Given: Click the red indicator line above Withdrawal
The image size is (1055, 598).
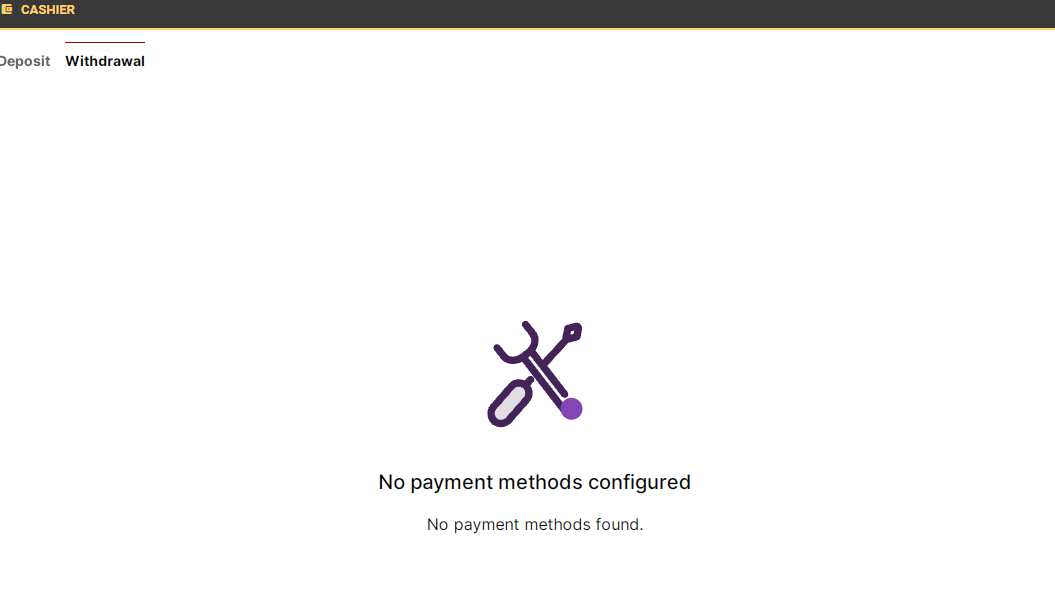Looking at the screenshot, I should pos(105,42).
